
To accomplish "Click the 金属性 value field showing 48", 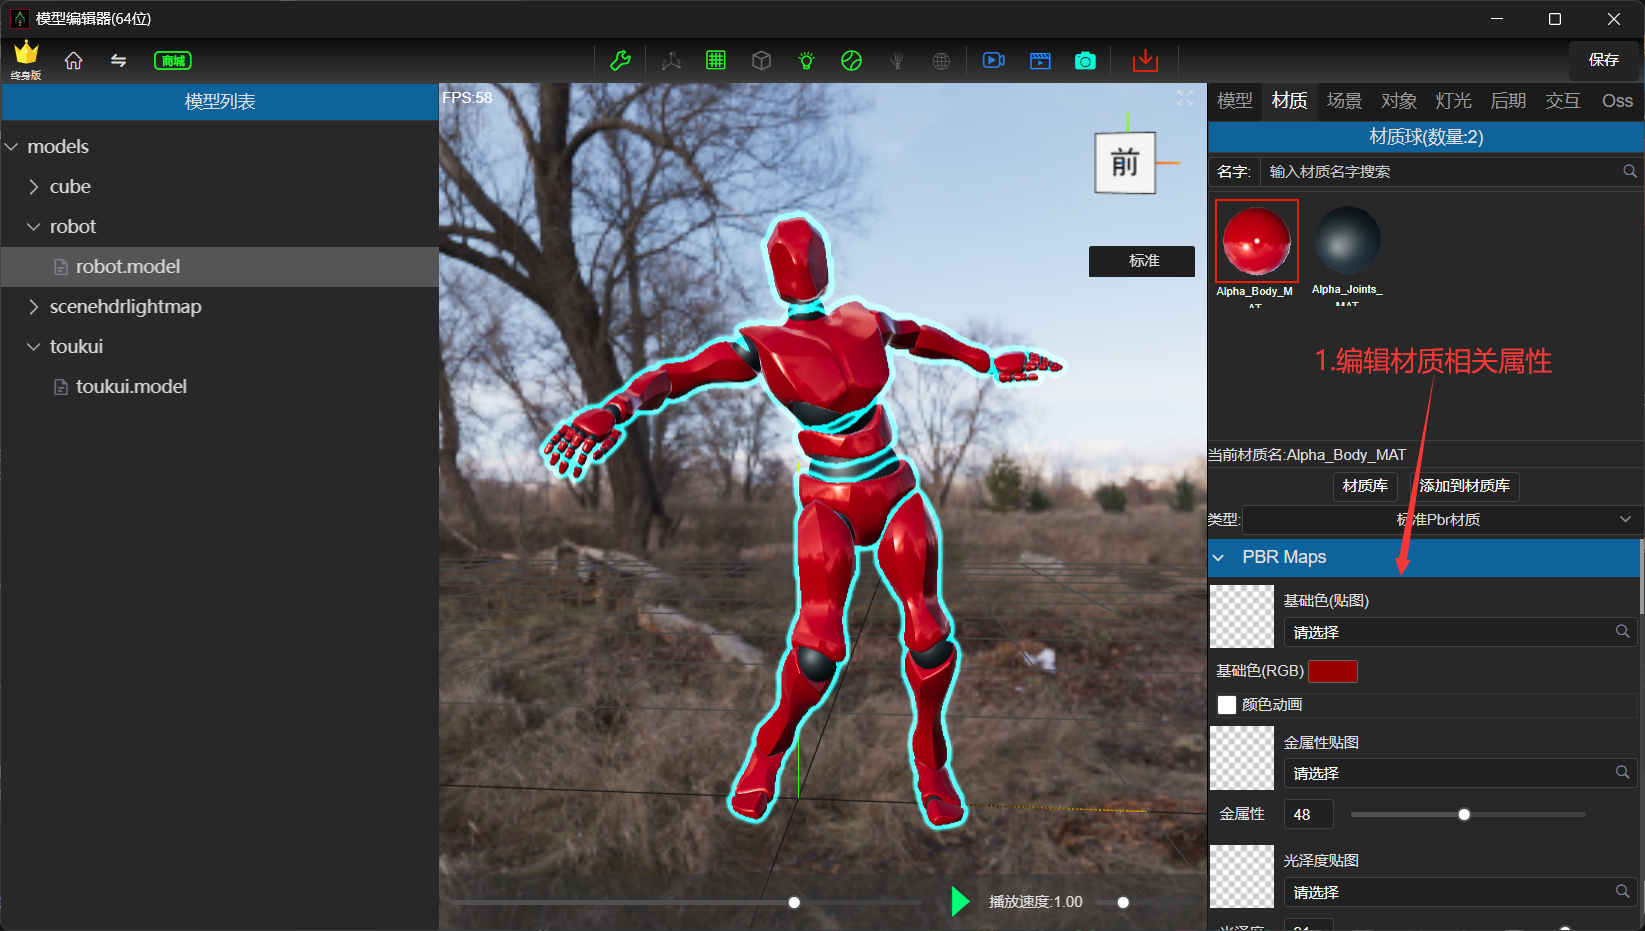I will [1308, 815].
